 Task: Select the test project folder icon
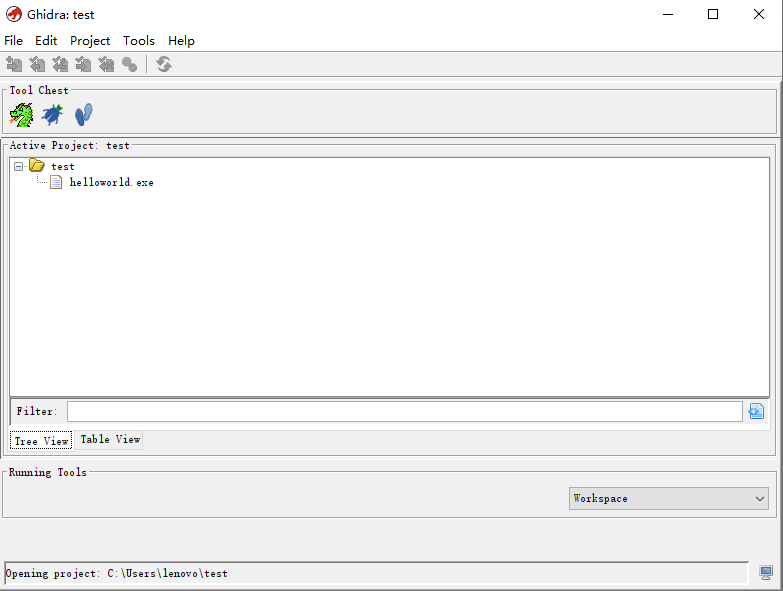(x=36, y=165)
